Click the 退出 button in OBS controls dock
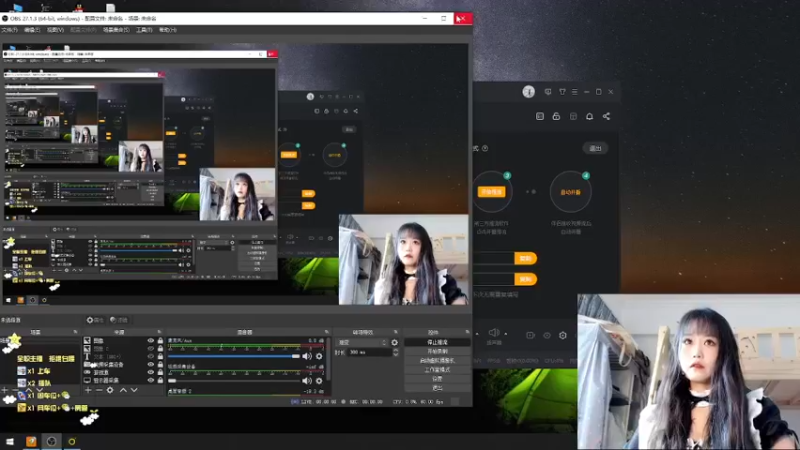The width and height of the screenshot is (800, 450). point(437,388)
